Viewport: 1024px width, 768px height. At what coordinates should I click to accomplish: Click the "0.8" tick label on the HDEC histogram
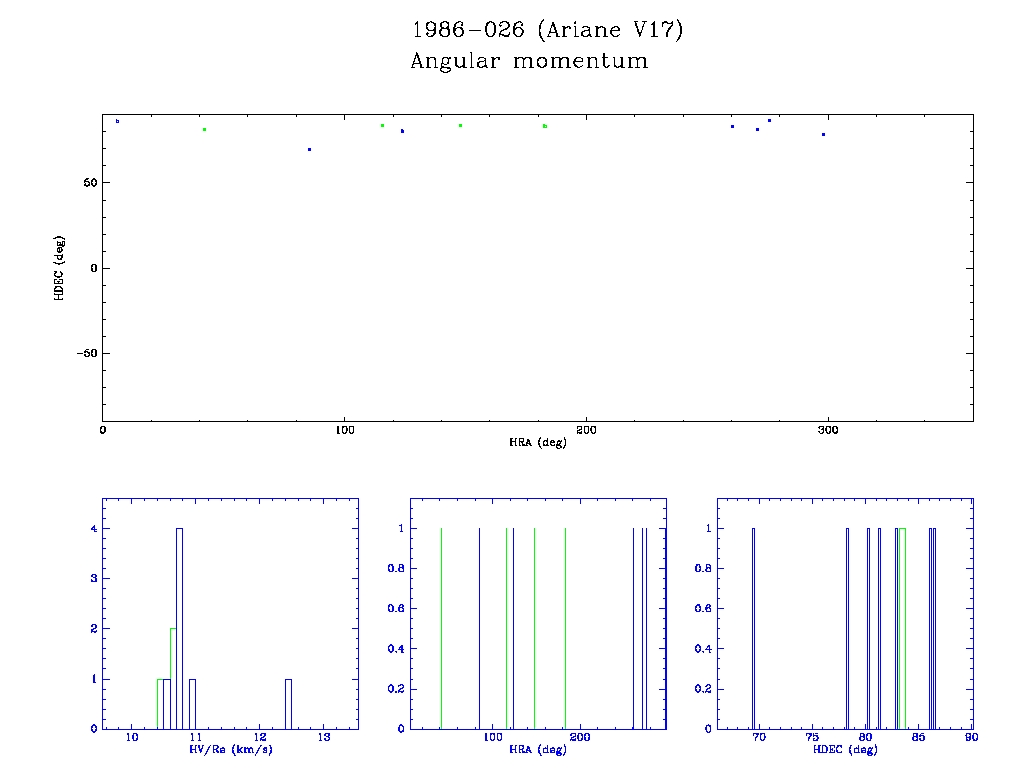click(703, 569)
